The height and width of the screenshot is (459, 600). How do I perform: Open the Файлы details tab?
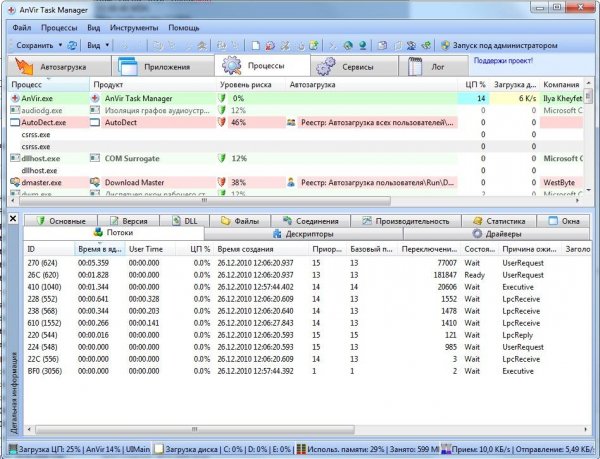pyautogui.click(x=240, y=221)
